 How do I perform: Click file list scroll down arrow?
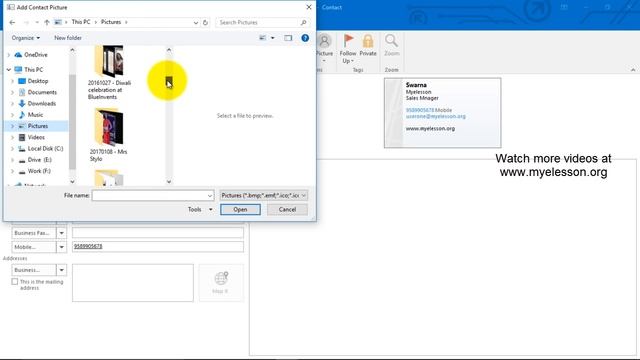pyautogui.click(x=169, y=182)
